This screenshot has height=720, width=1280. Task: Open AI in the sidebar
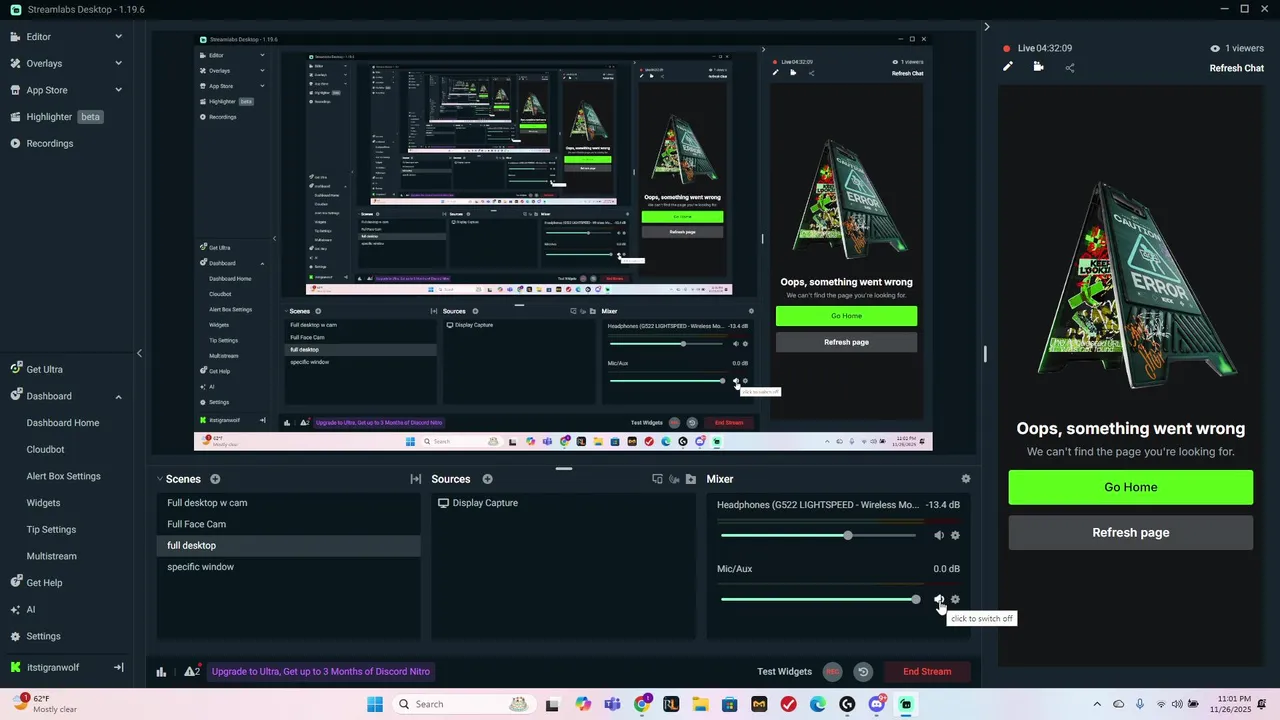23,609
